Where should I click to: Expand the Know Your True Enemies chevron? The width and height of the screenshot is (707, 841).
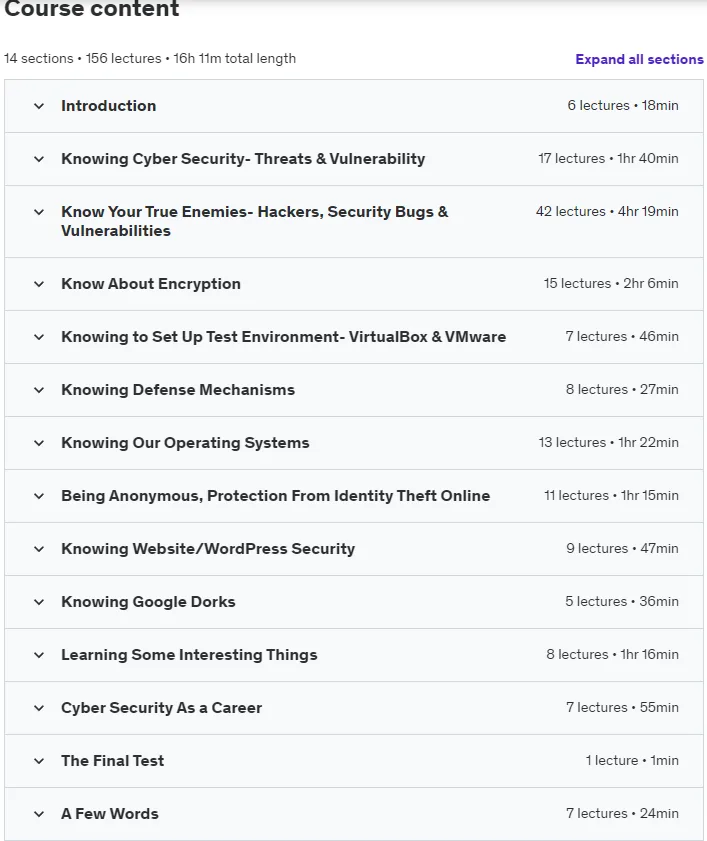[39, 212]
